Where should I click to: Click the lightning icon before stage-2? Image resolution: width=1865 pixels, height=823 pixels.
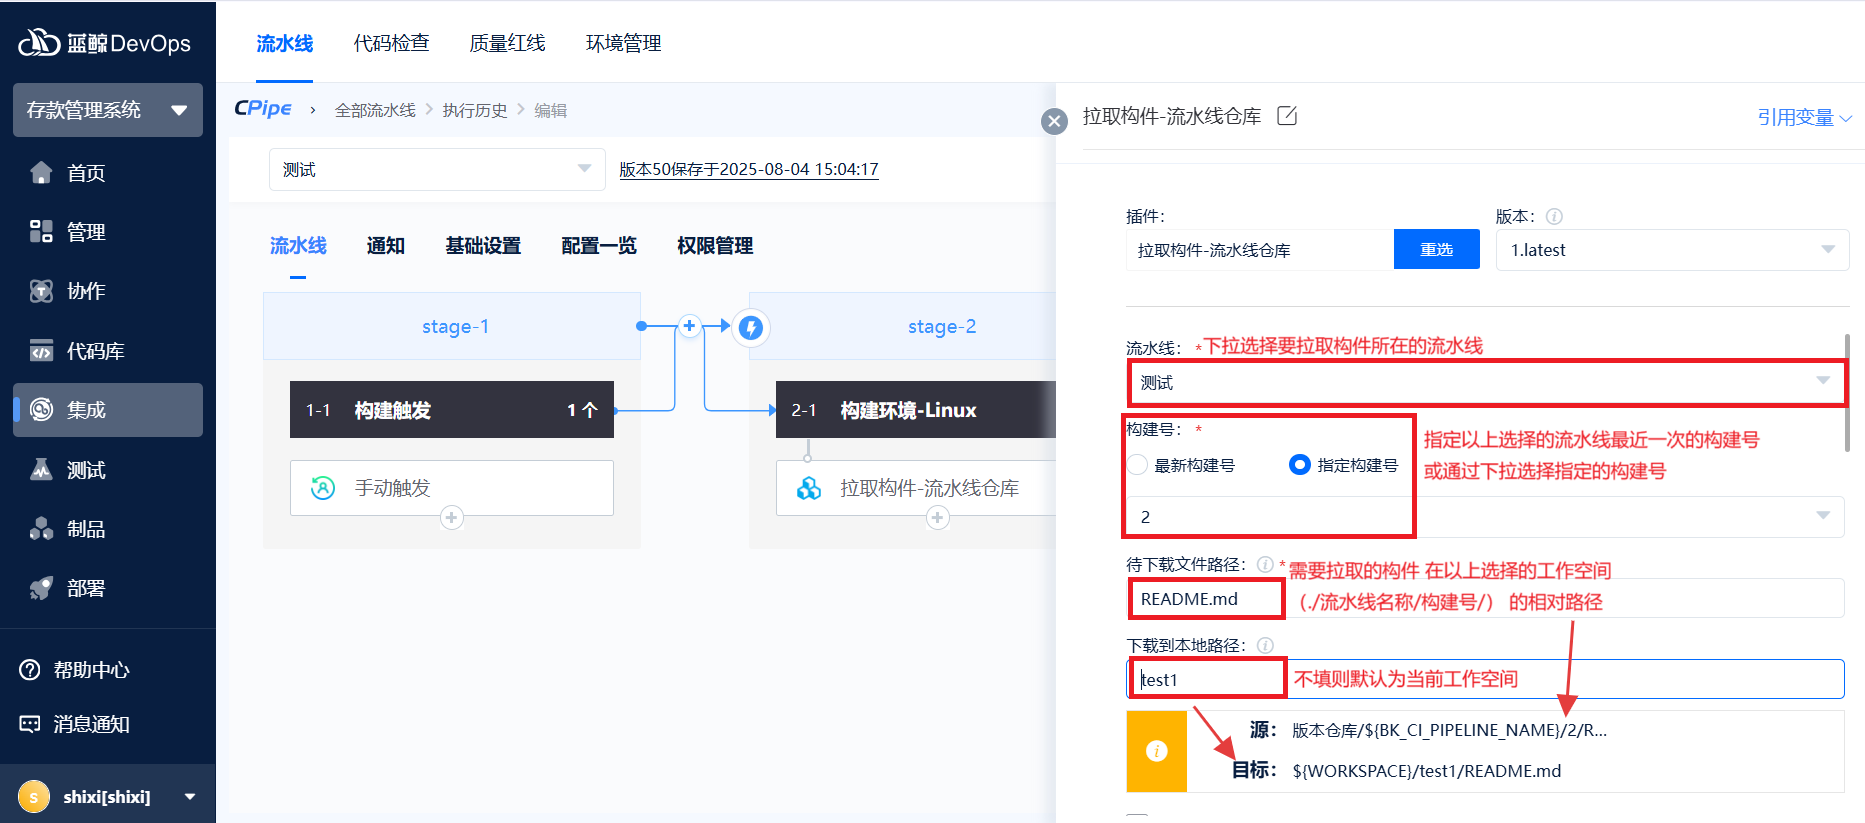751,327
